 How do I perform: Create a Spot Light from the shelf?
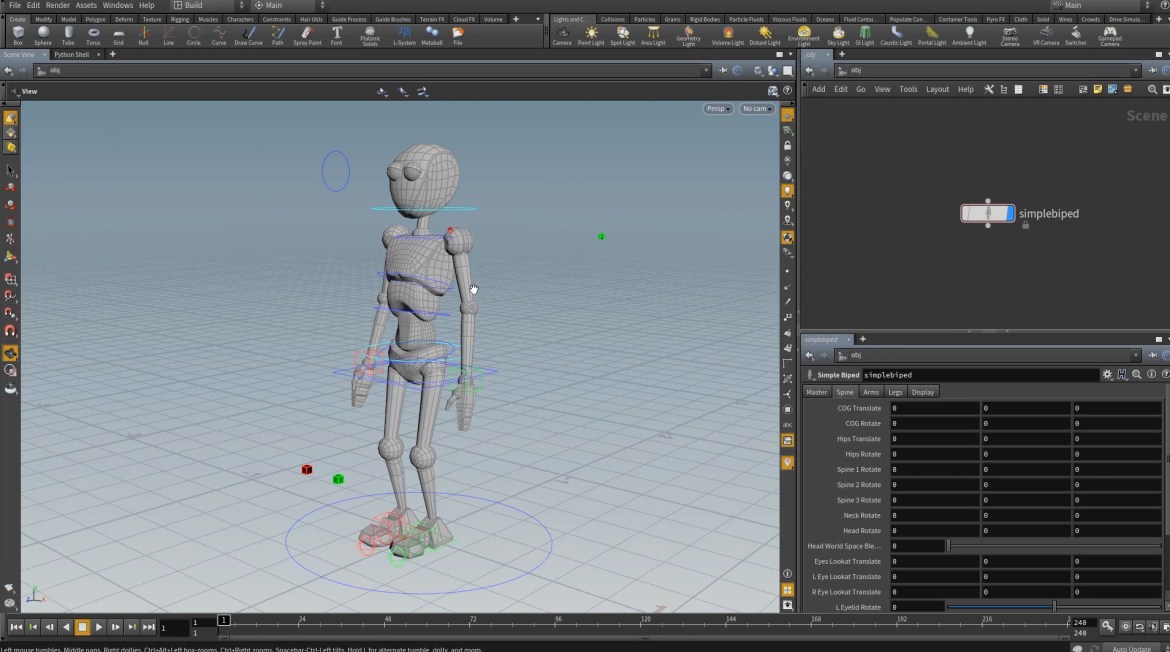tap(622, 35)
